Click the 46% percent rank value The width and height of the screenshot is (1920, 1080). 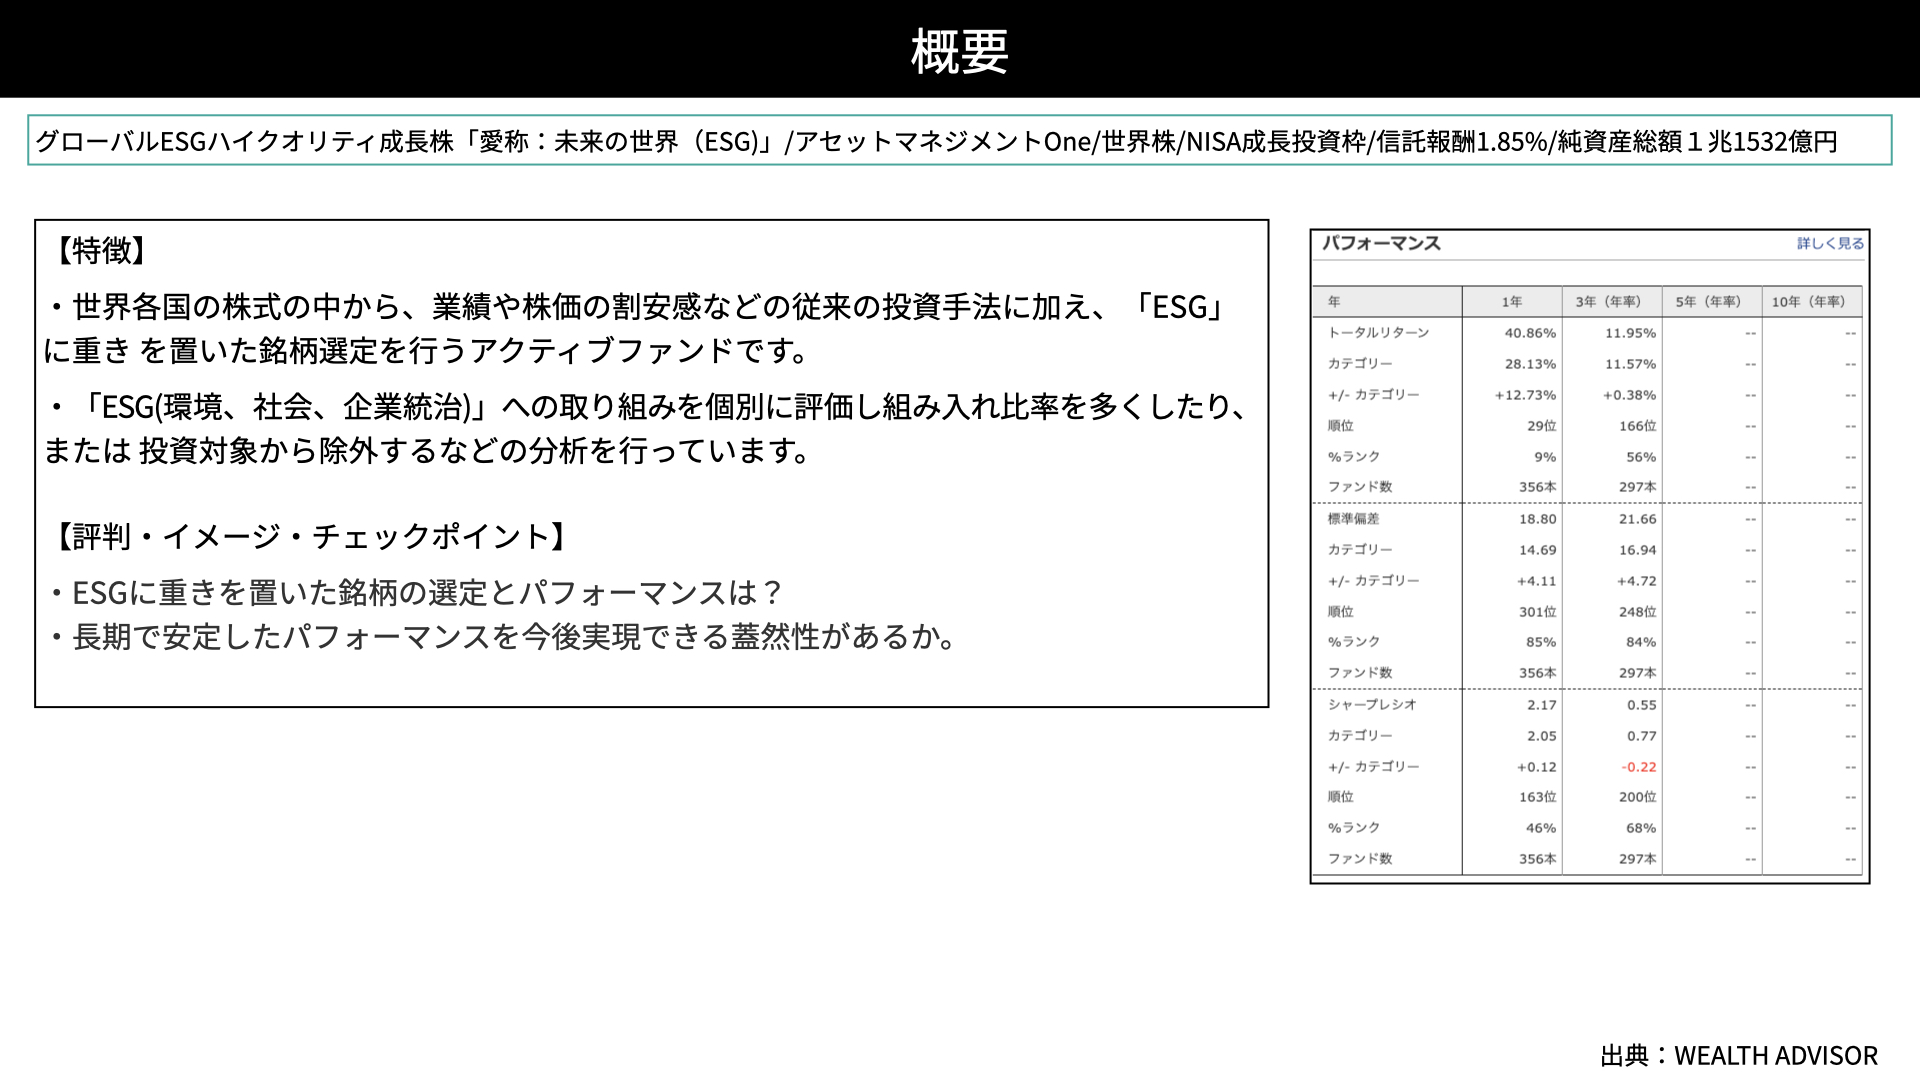[x=1541, y=828]
